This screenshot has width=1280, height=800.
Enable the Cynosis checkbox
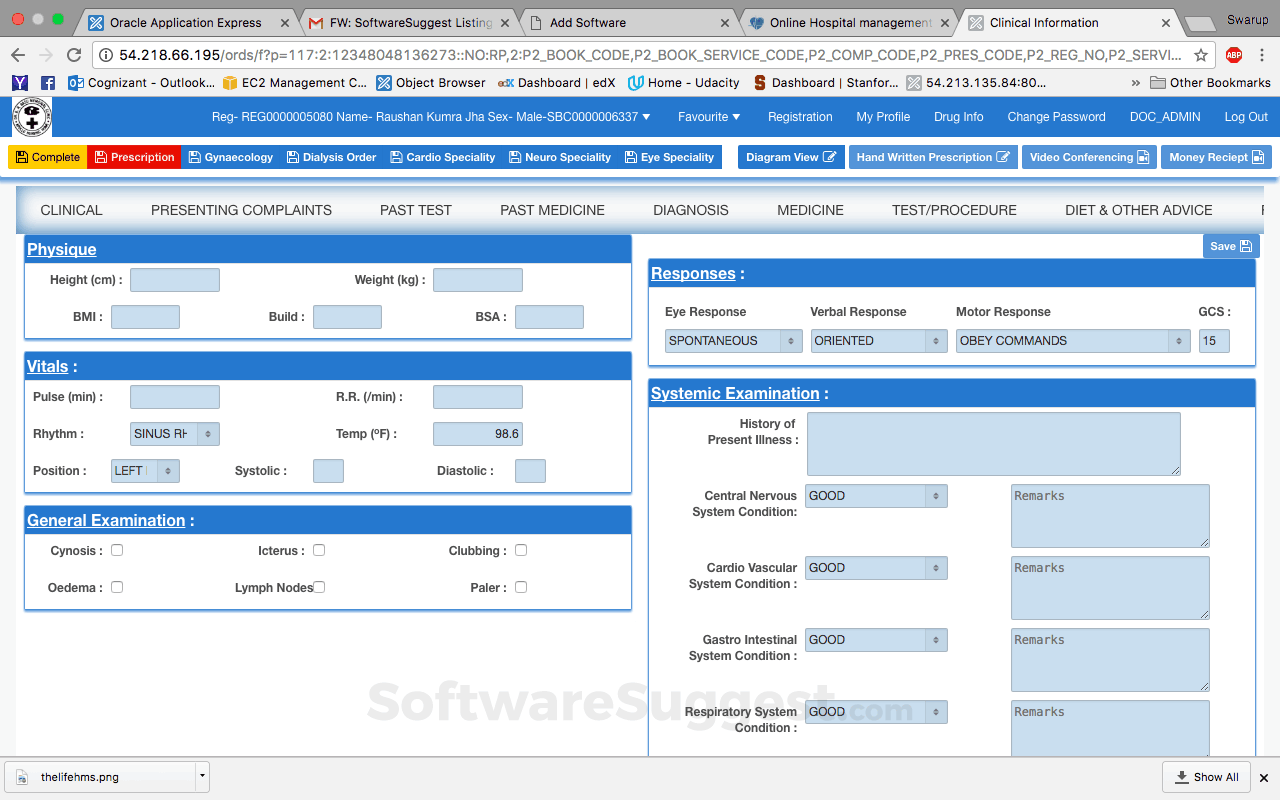pos(117,550)
